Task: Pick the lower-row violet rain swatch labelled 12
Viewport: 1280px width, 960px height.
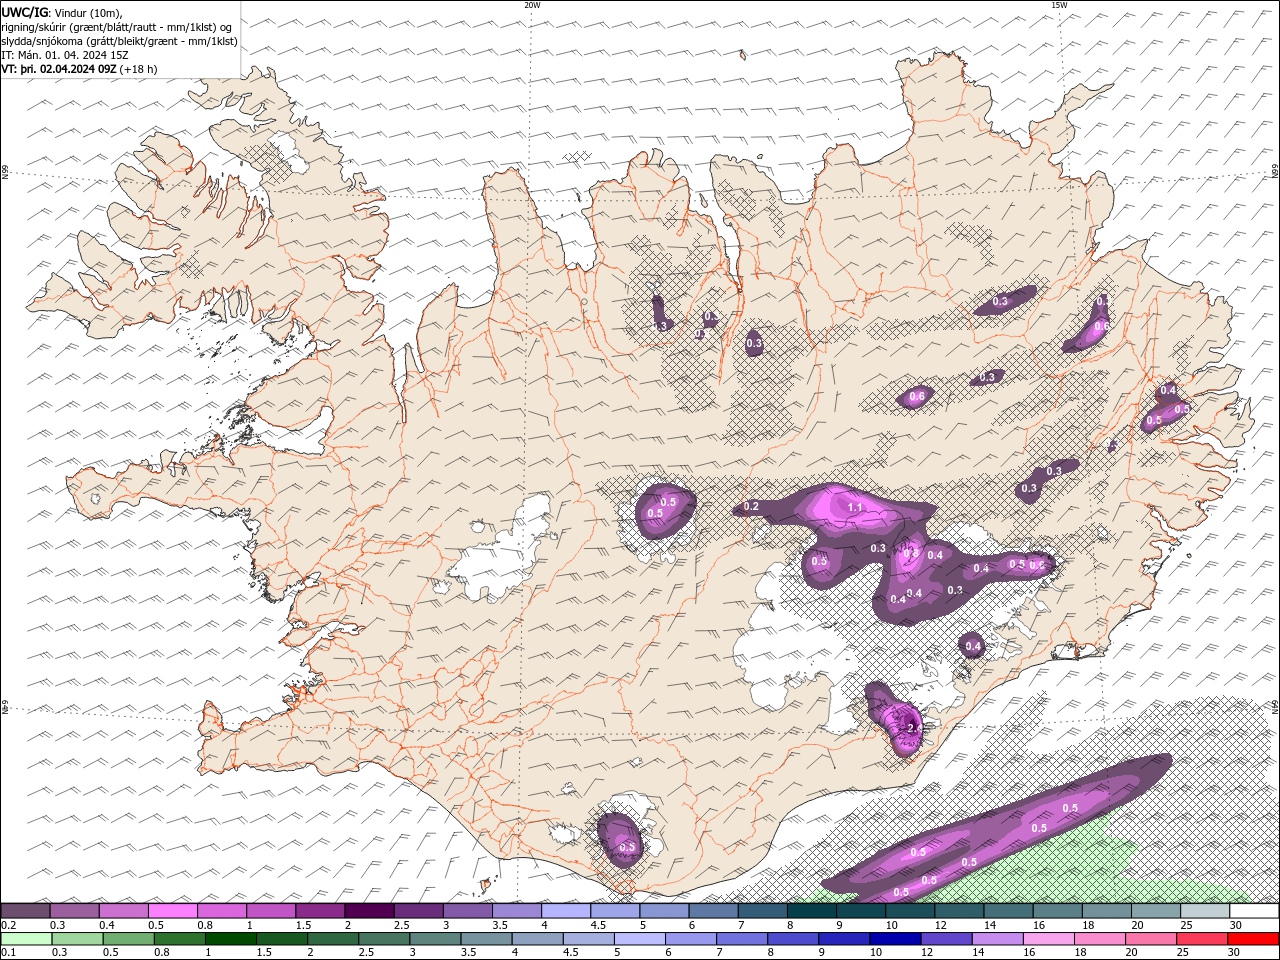Action: tap(947, 939)
